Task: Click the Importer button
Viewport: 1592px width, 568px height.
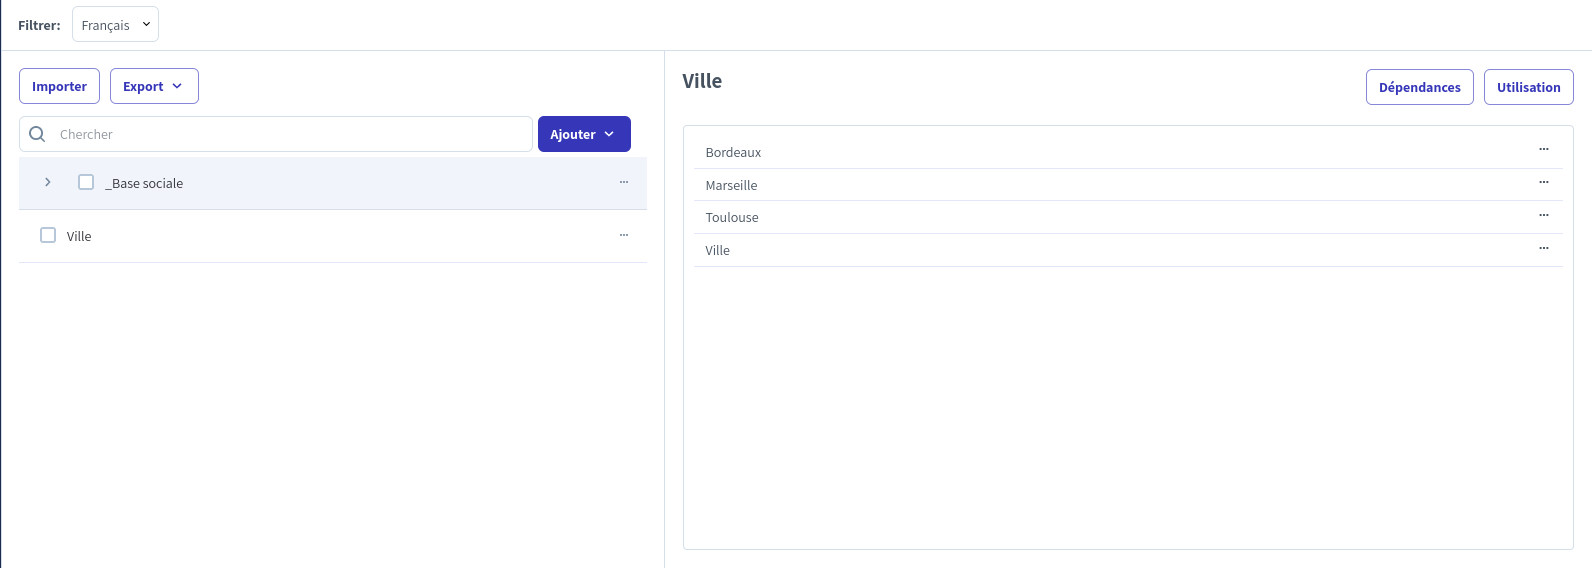Action: (59, 86)
